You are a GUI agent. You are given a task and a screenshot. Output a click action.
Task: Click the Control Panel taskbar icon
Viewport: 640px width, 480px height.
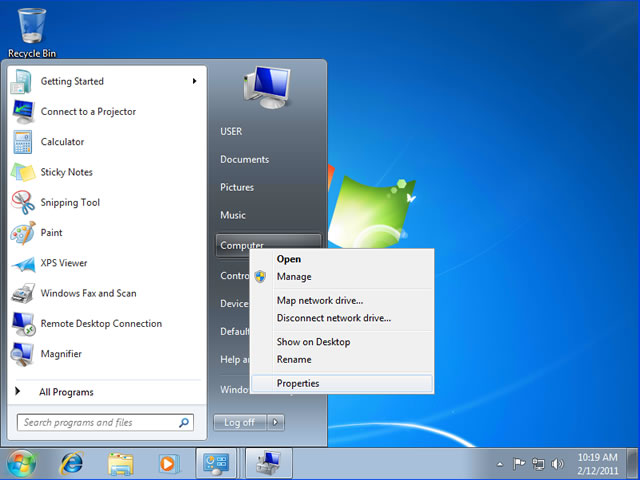click(x=216, y=464)
